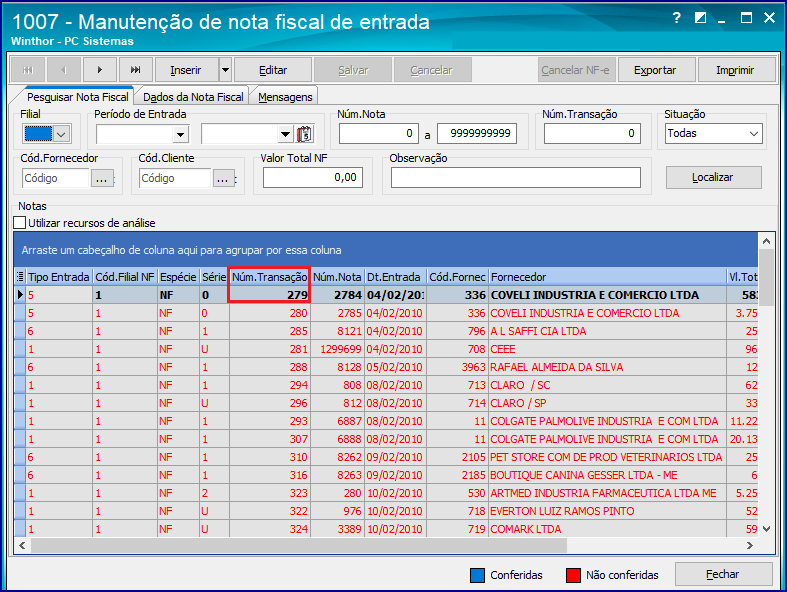Sort by the Núm.Transação column header
This screenshot has width=787, height=592.
tap(270, 277)
